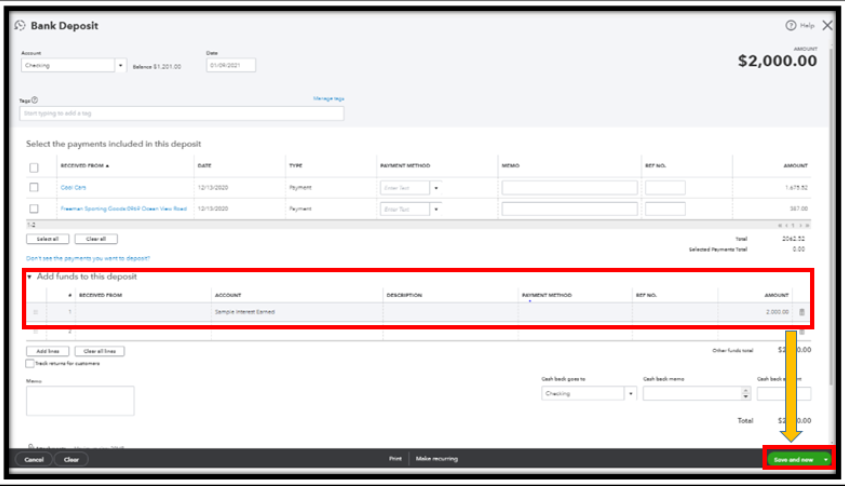Open the Cash back goes to dropdown
The width and height of the screenshot is (845, 486).
click(x=631, y=393)
